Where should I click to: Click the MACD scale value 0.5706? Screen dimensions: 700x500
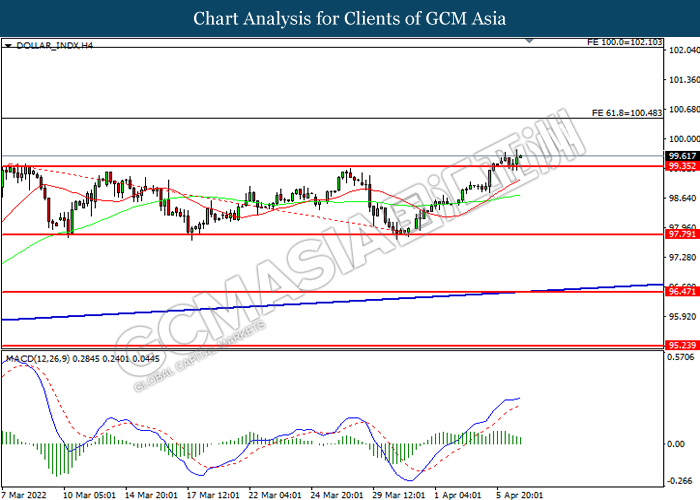point(680,357)
